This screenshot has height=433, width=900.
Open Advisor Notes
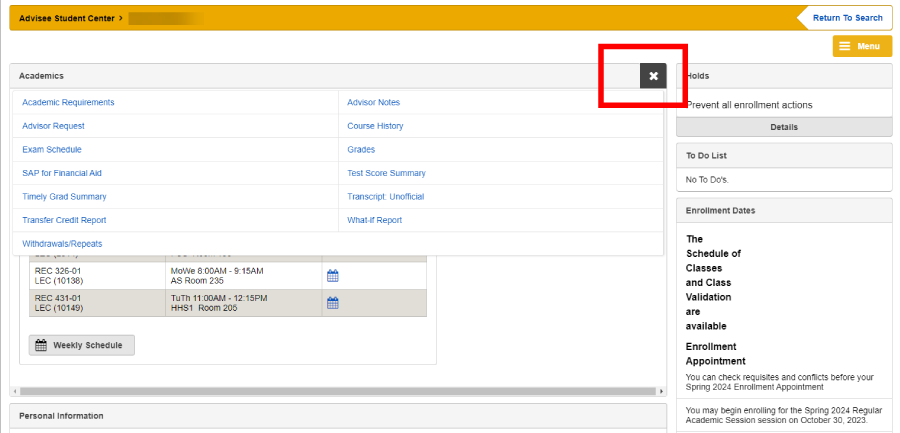point(373,102)
